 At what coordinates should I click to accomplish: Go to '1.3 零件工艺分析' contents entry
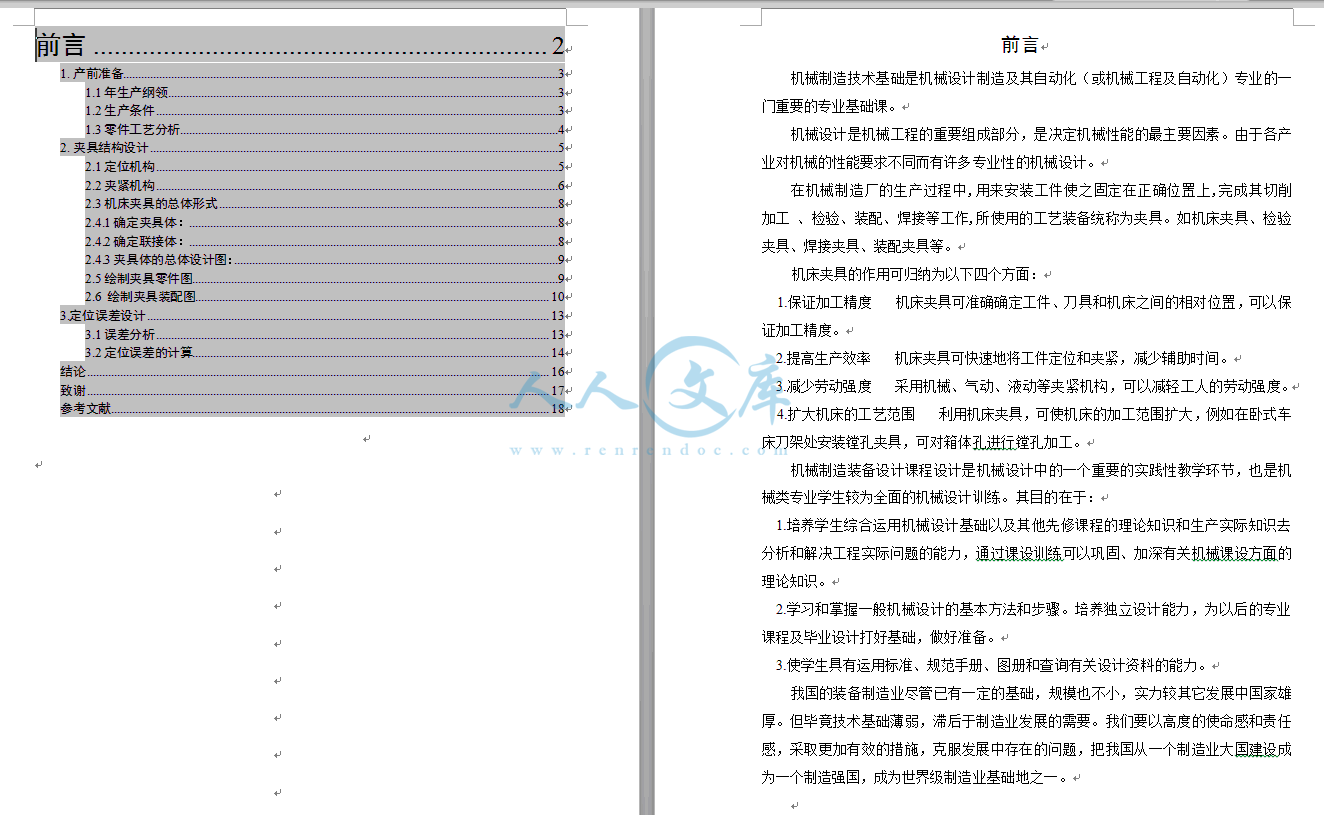(x=325, y=129)
